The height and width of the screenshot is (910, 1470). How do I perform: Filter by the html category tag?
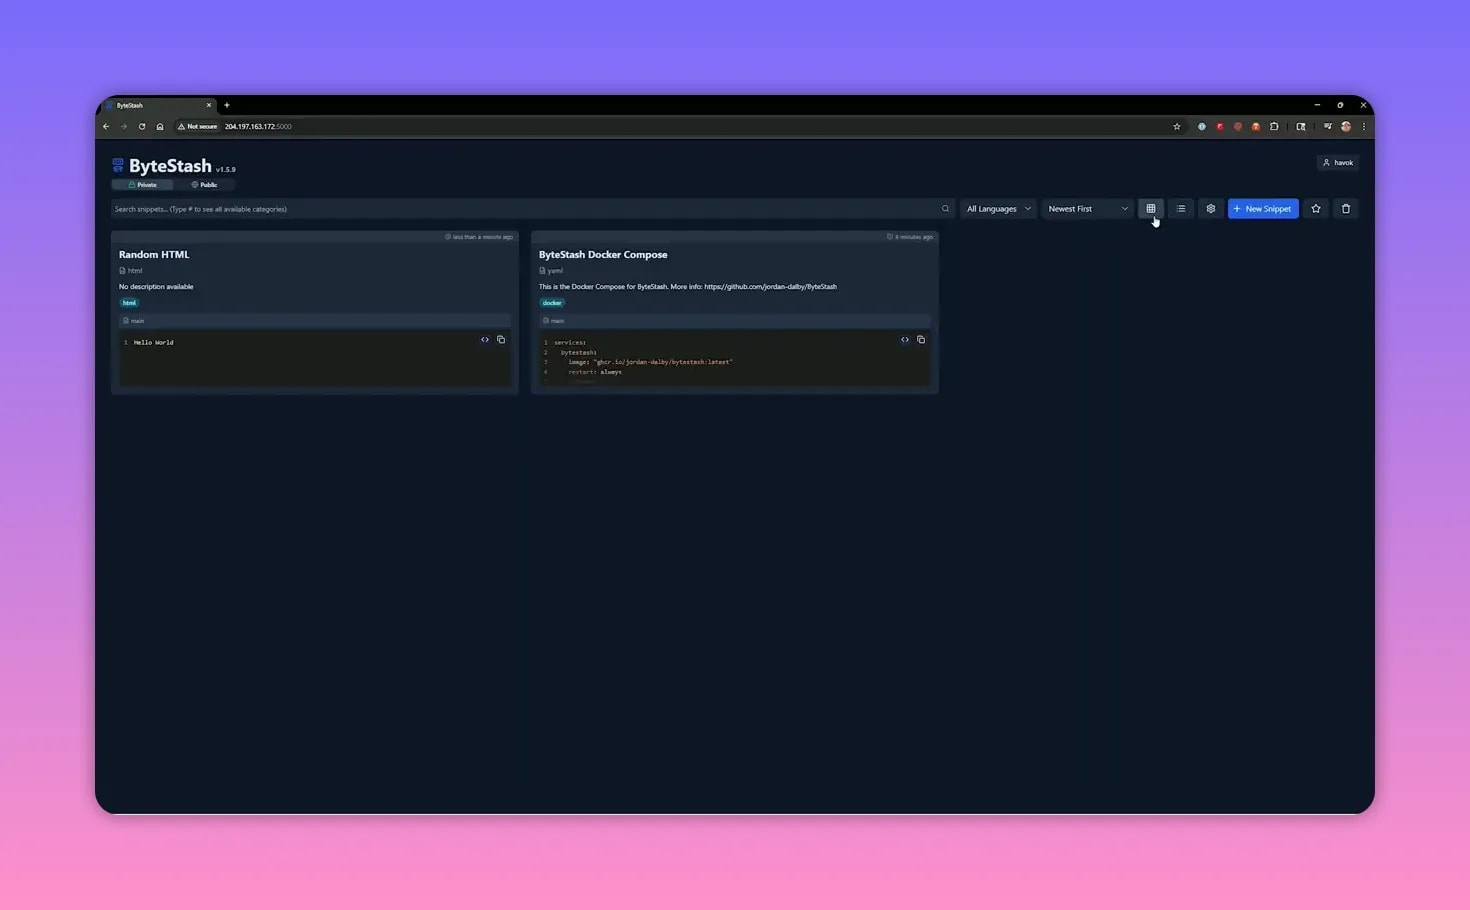coord(129,303)
